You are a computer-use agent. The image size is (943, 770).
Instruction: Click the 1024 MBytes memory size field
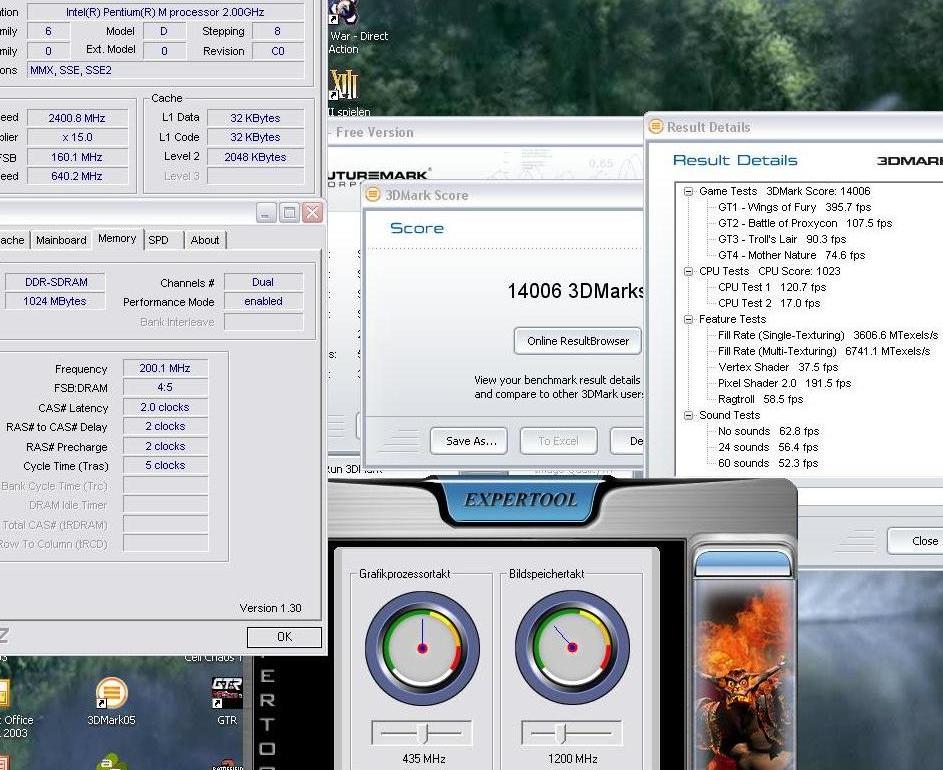(55, 301)
